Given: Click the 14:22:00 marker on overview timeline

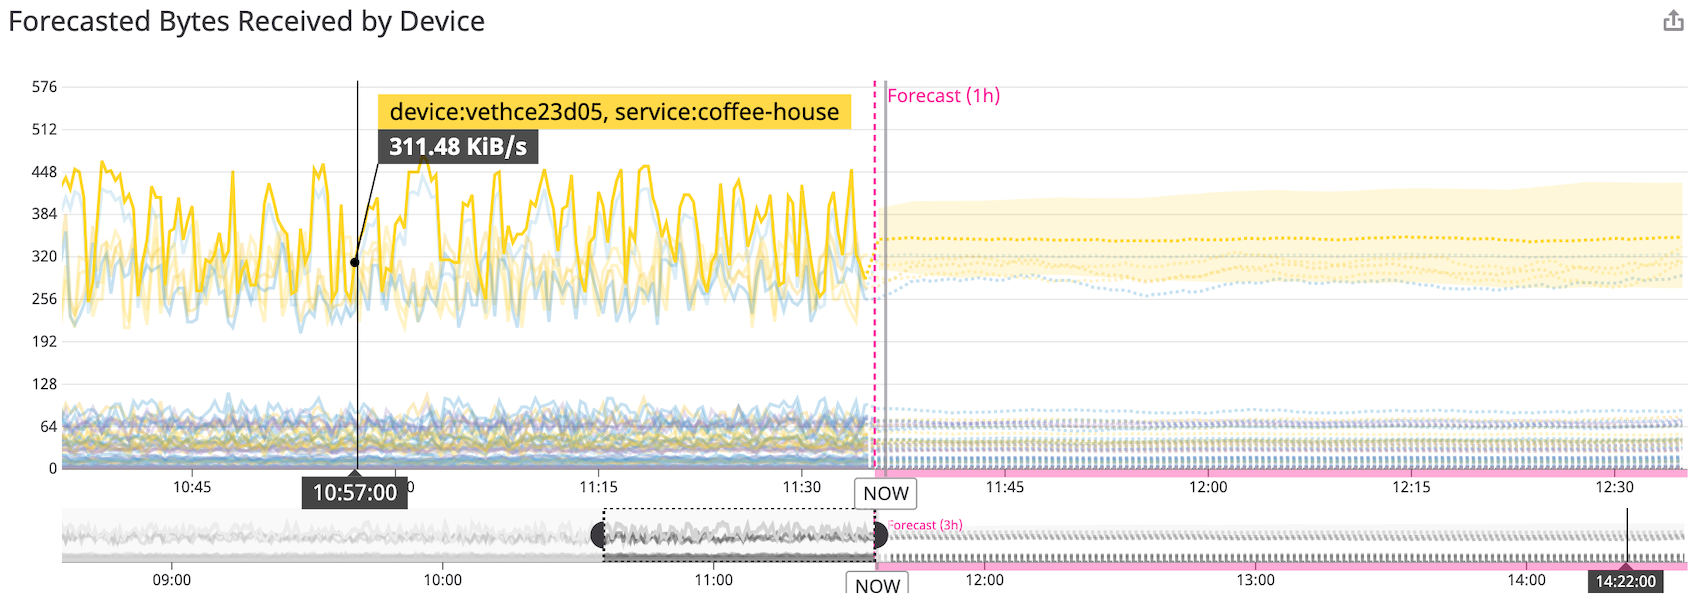Looking at the screenshot, I should (1625, 582).
